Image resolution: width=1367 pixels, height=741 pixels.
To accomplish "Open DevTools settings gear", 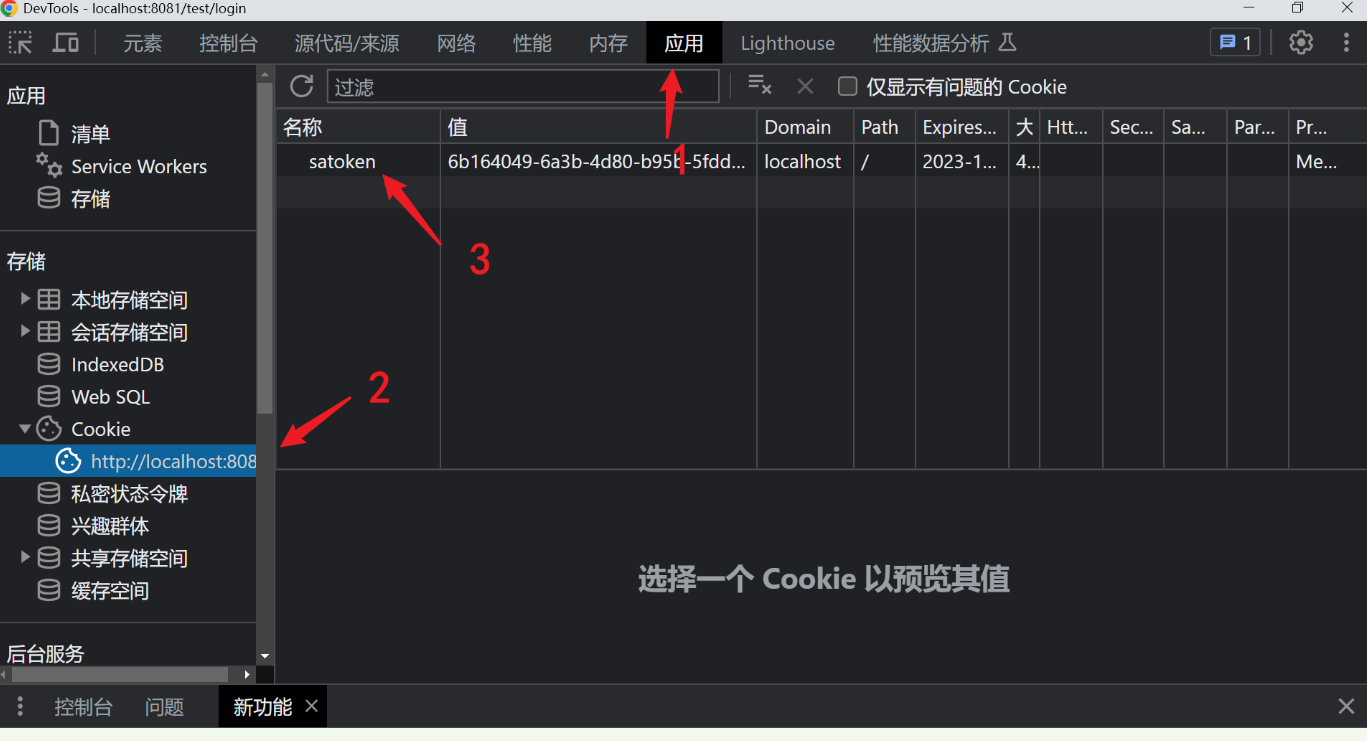I will (x=1301, y=43).
